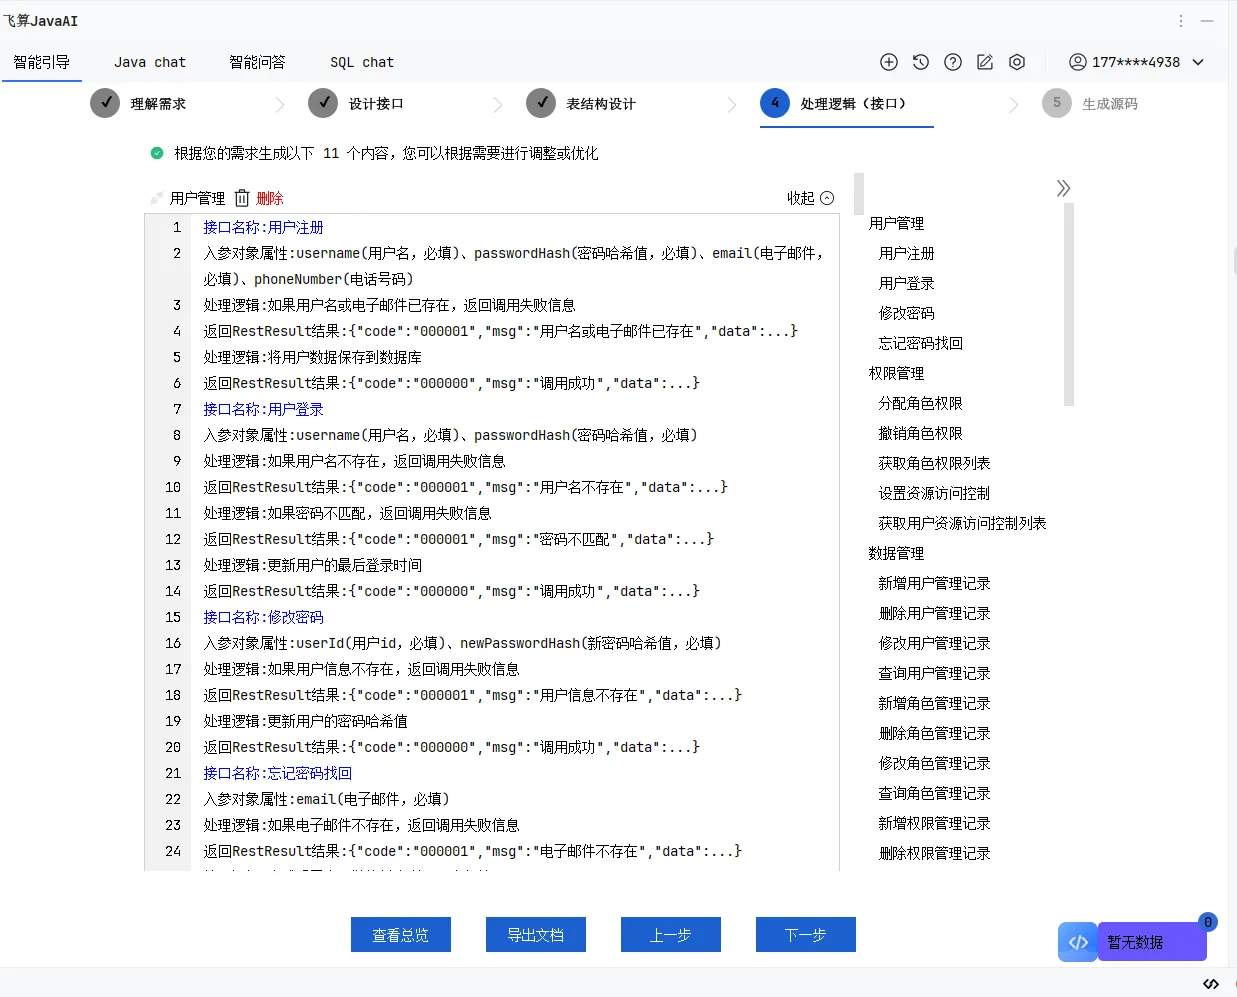Switch to the Java chat tab
Screen dimensions: 1237x997
tap(150, 62)
